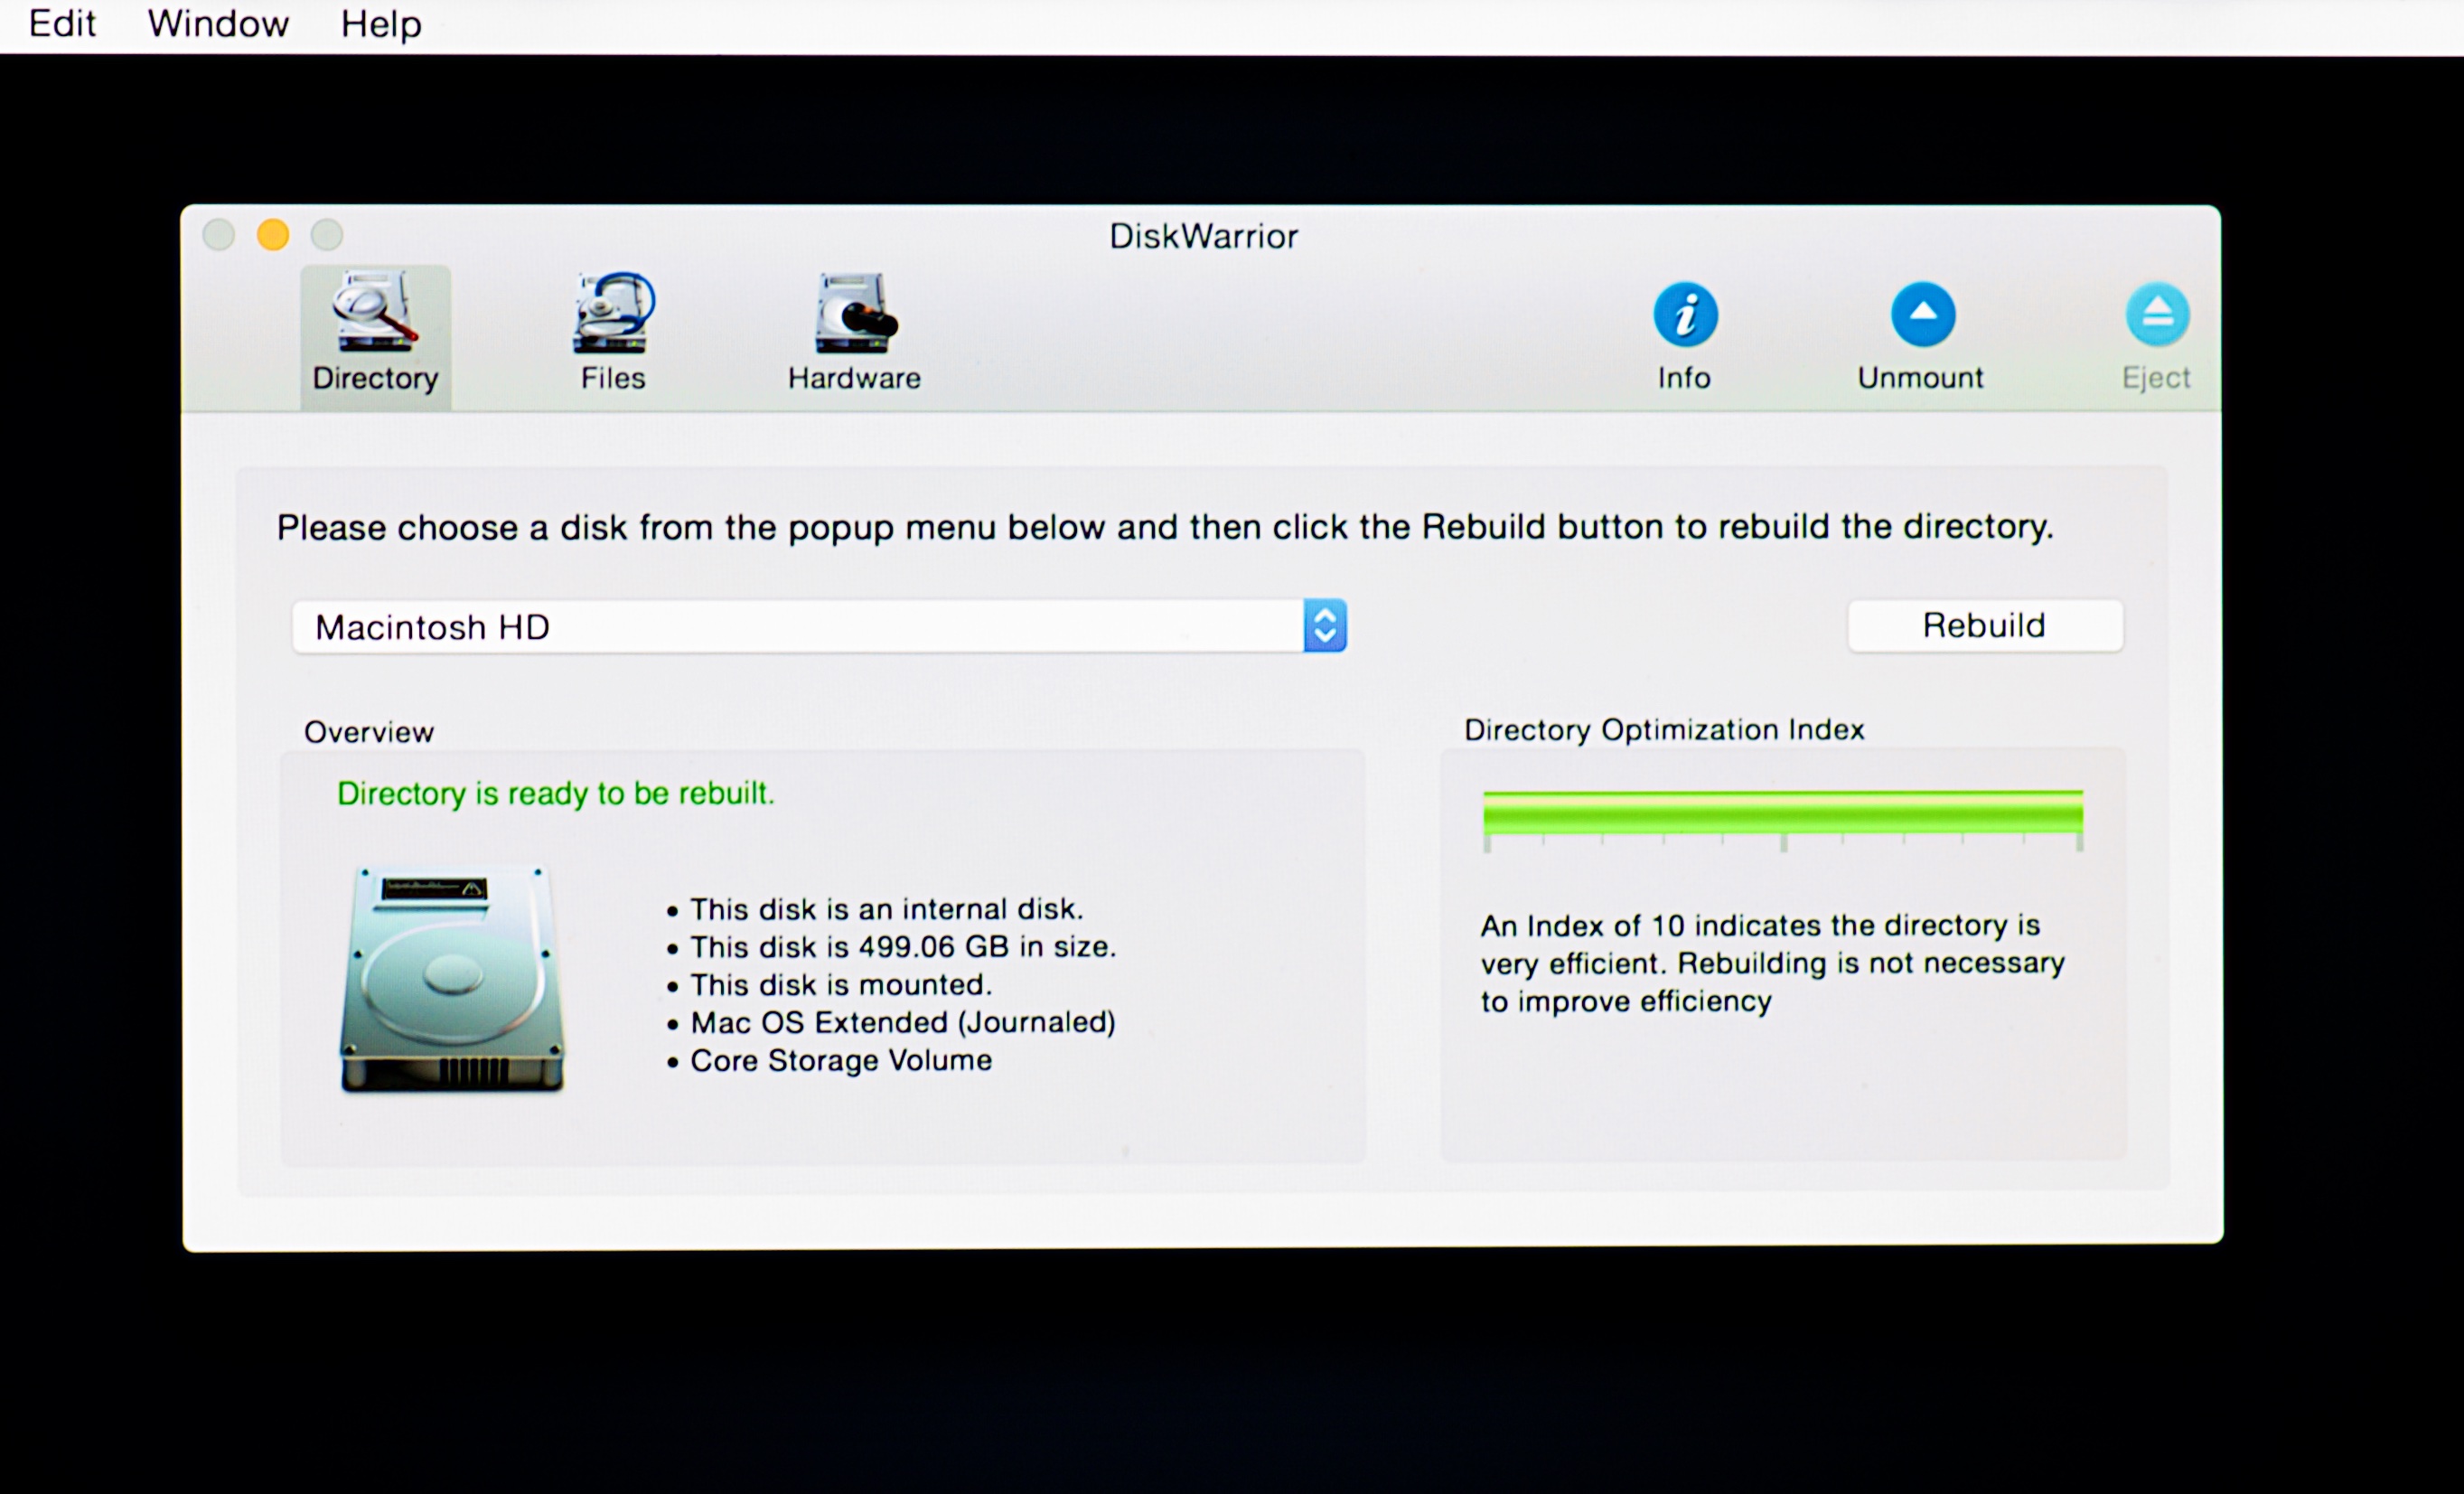Click 'Directory is ready to be rebuilt.' text

(555, 793)
